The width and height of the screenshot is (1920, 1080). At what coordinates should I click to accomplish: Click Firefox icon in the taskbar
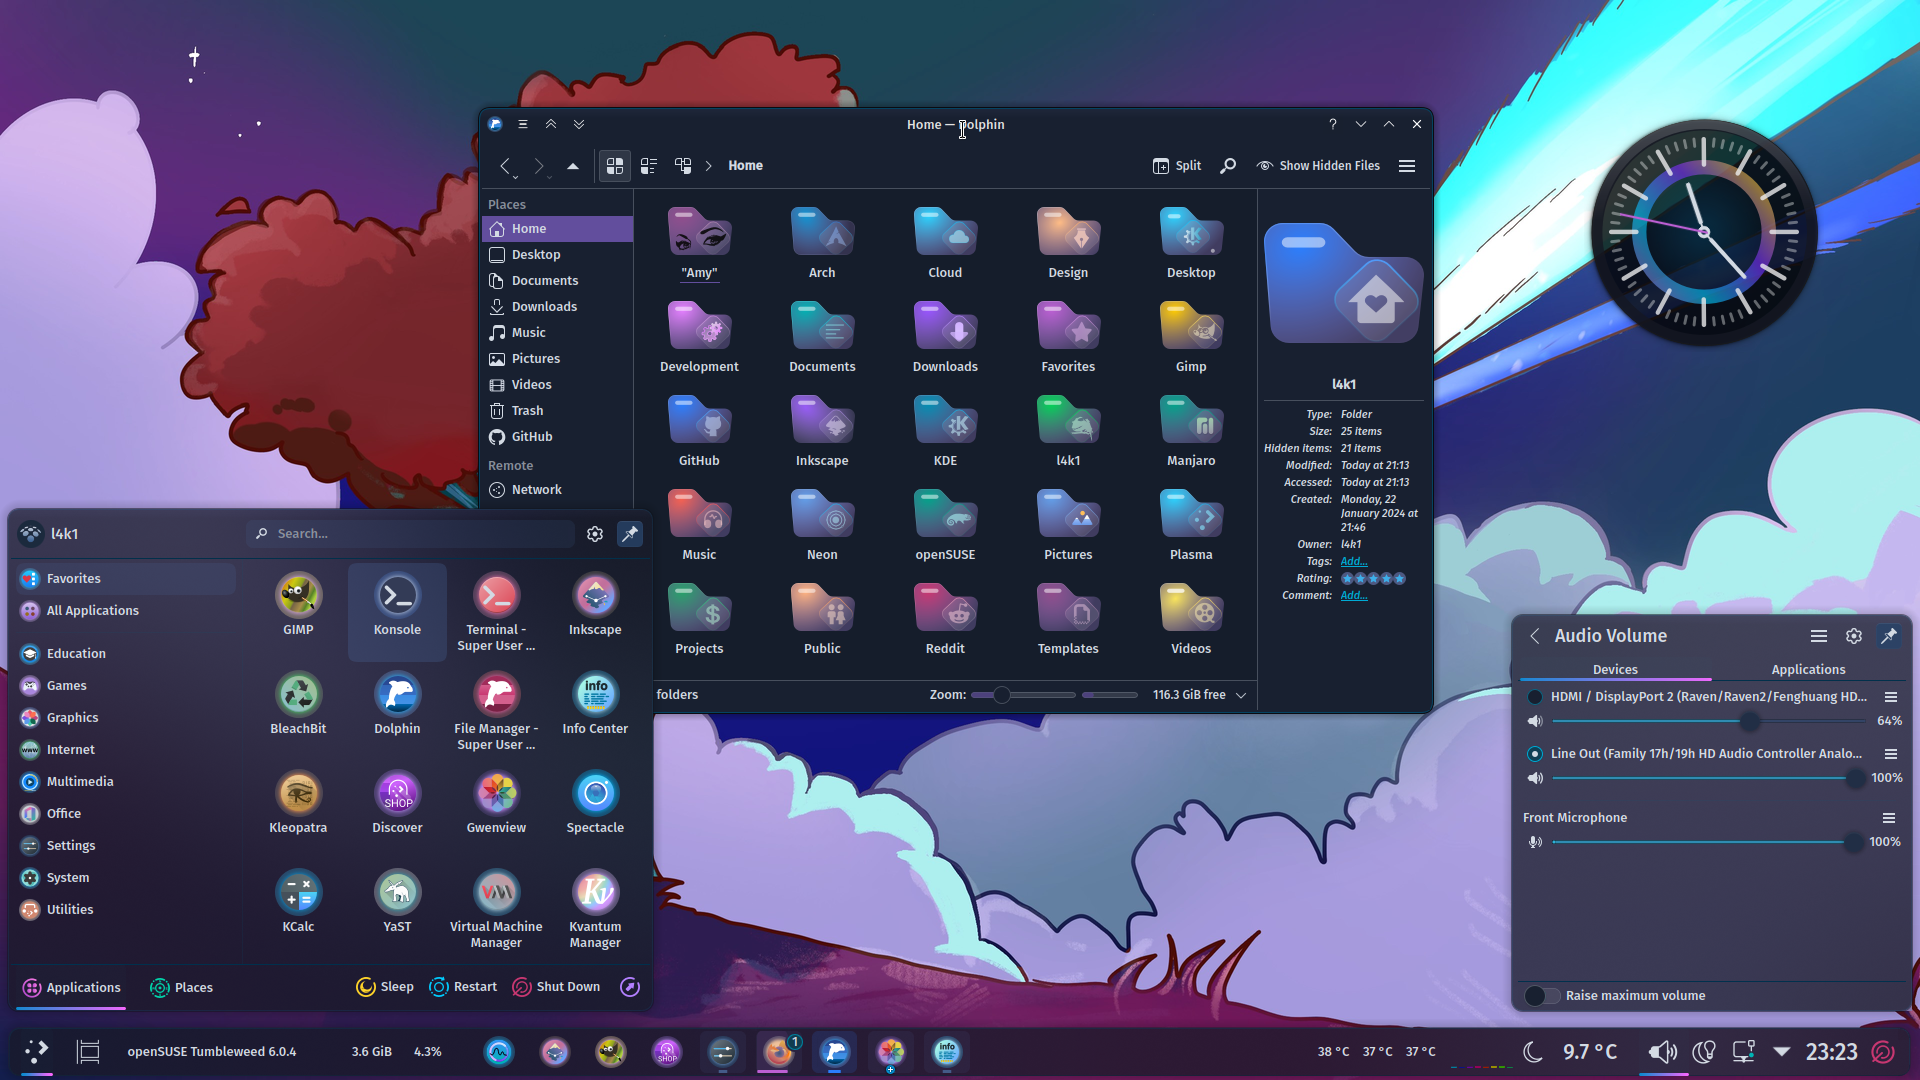778,1052
